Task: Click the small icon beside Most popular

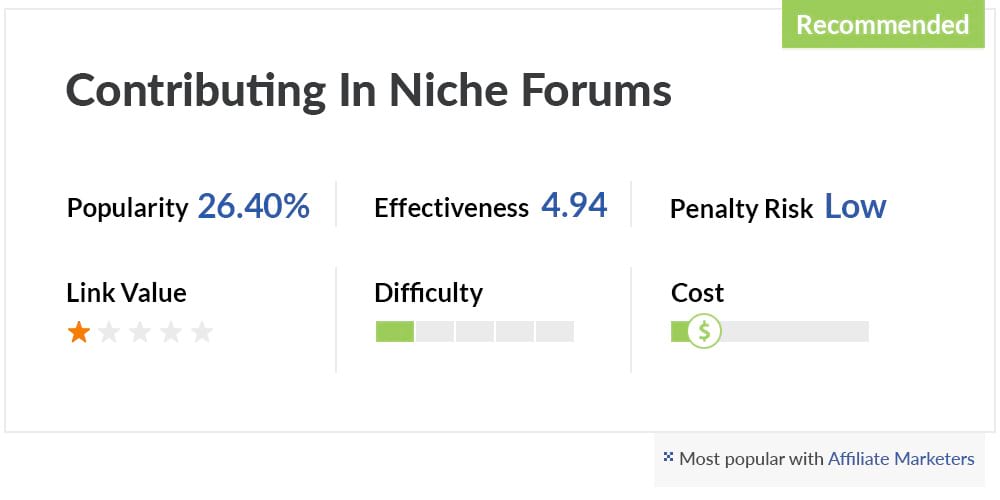Action: coord(668,456)
